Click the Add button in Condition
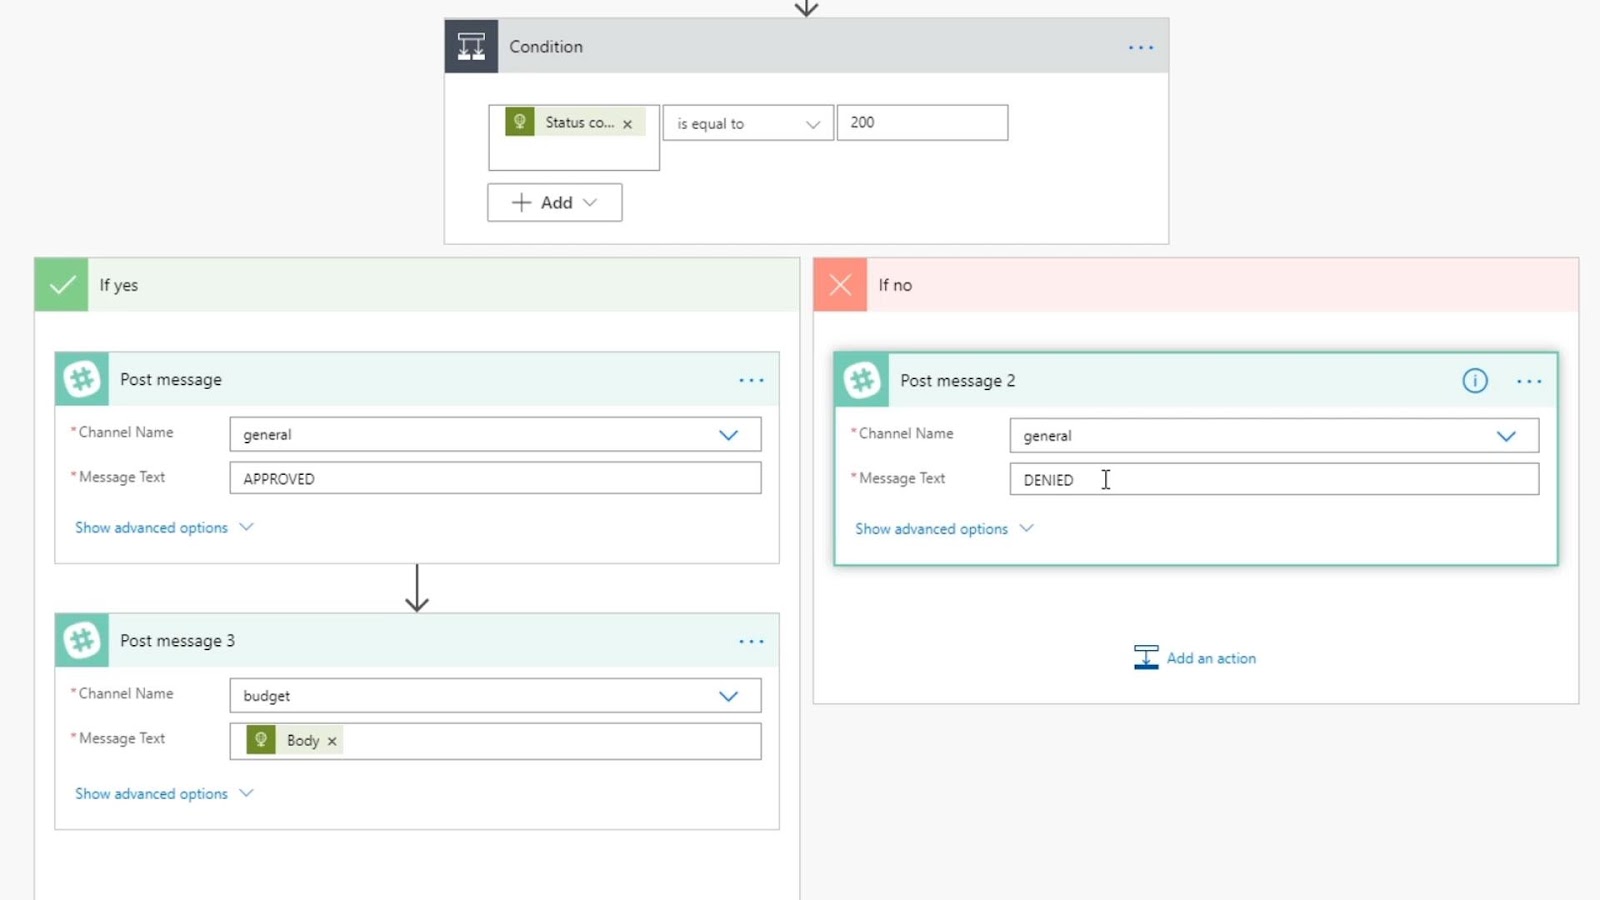This screenshot has width=1600, height=900. coord(555,202)
